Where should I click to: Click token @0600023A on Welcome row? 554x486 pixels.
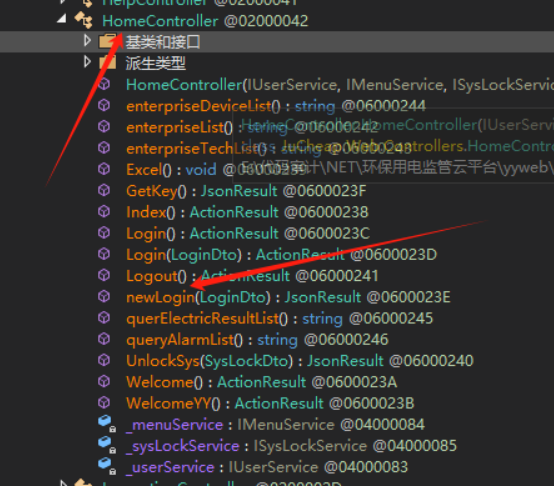point(354,382)
